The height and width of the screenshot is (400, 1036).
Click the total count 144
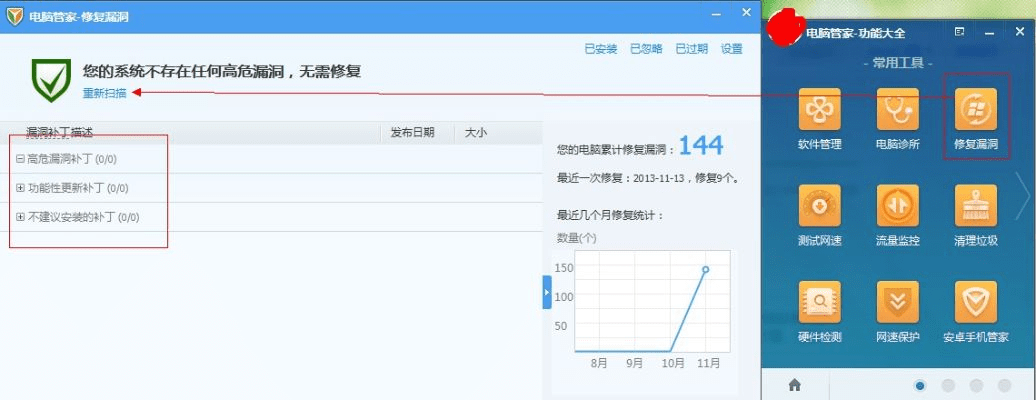(x=701, y=145)
